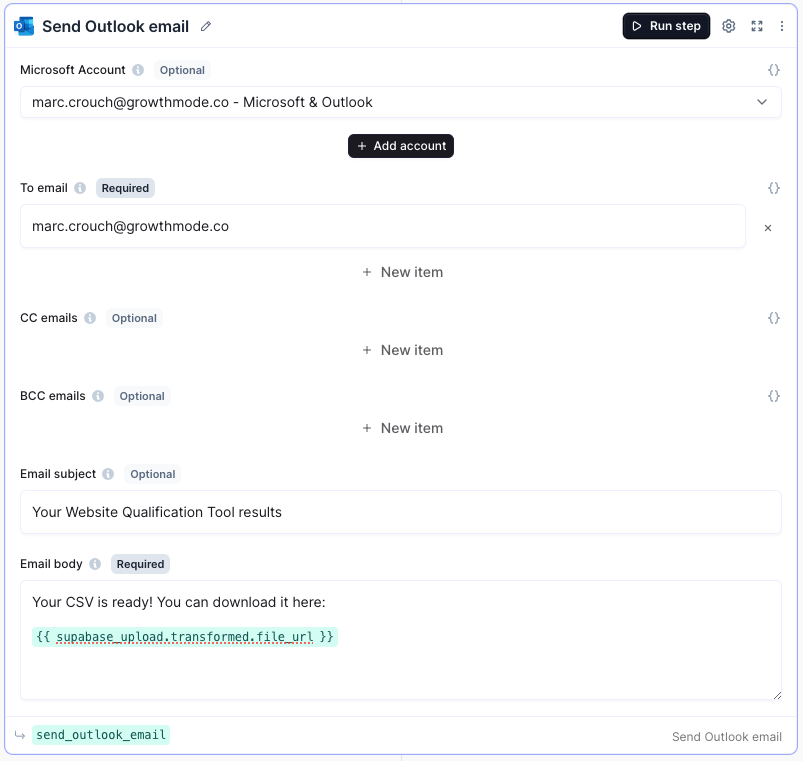The image size is (803, 761).
Task: Click the Email subject input field
Action: (400, 512)
